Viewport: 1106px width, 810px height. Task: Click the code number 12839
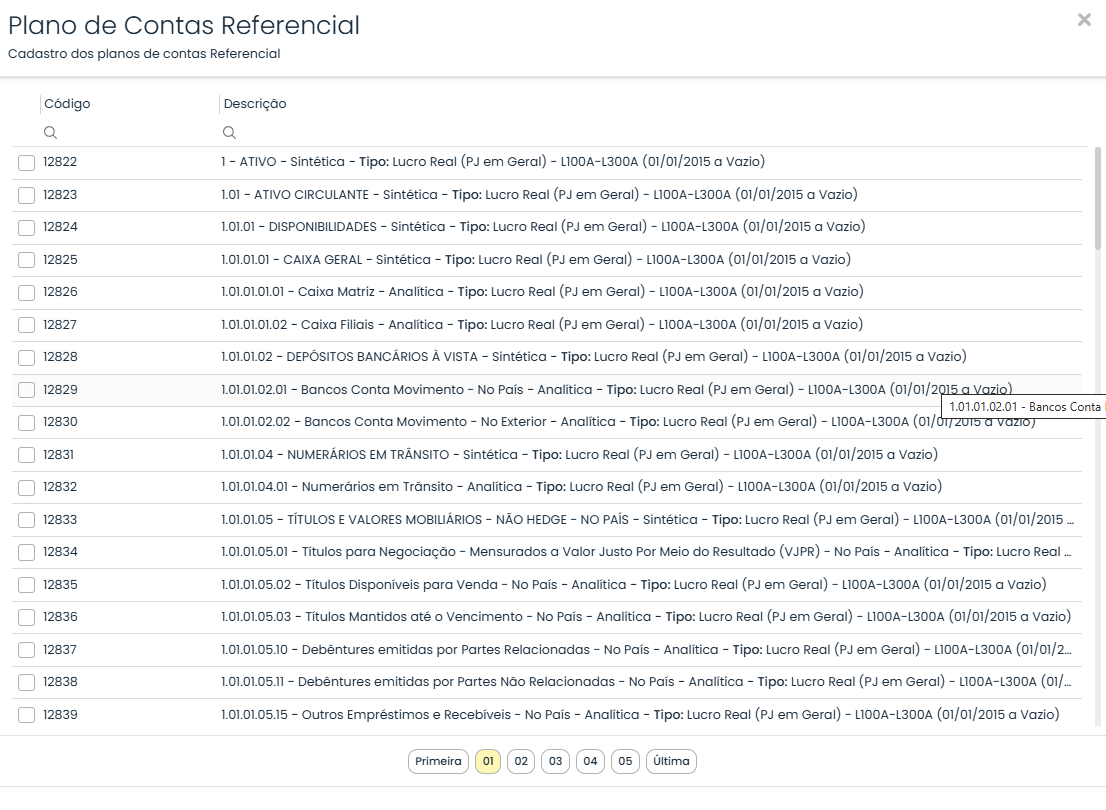click(60, 714)
